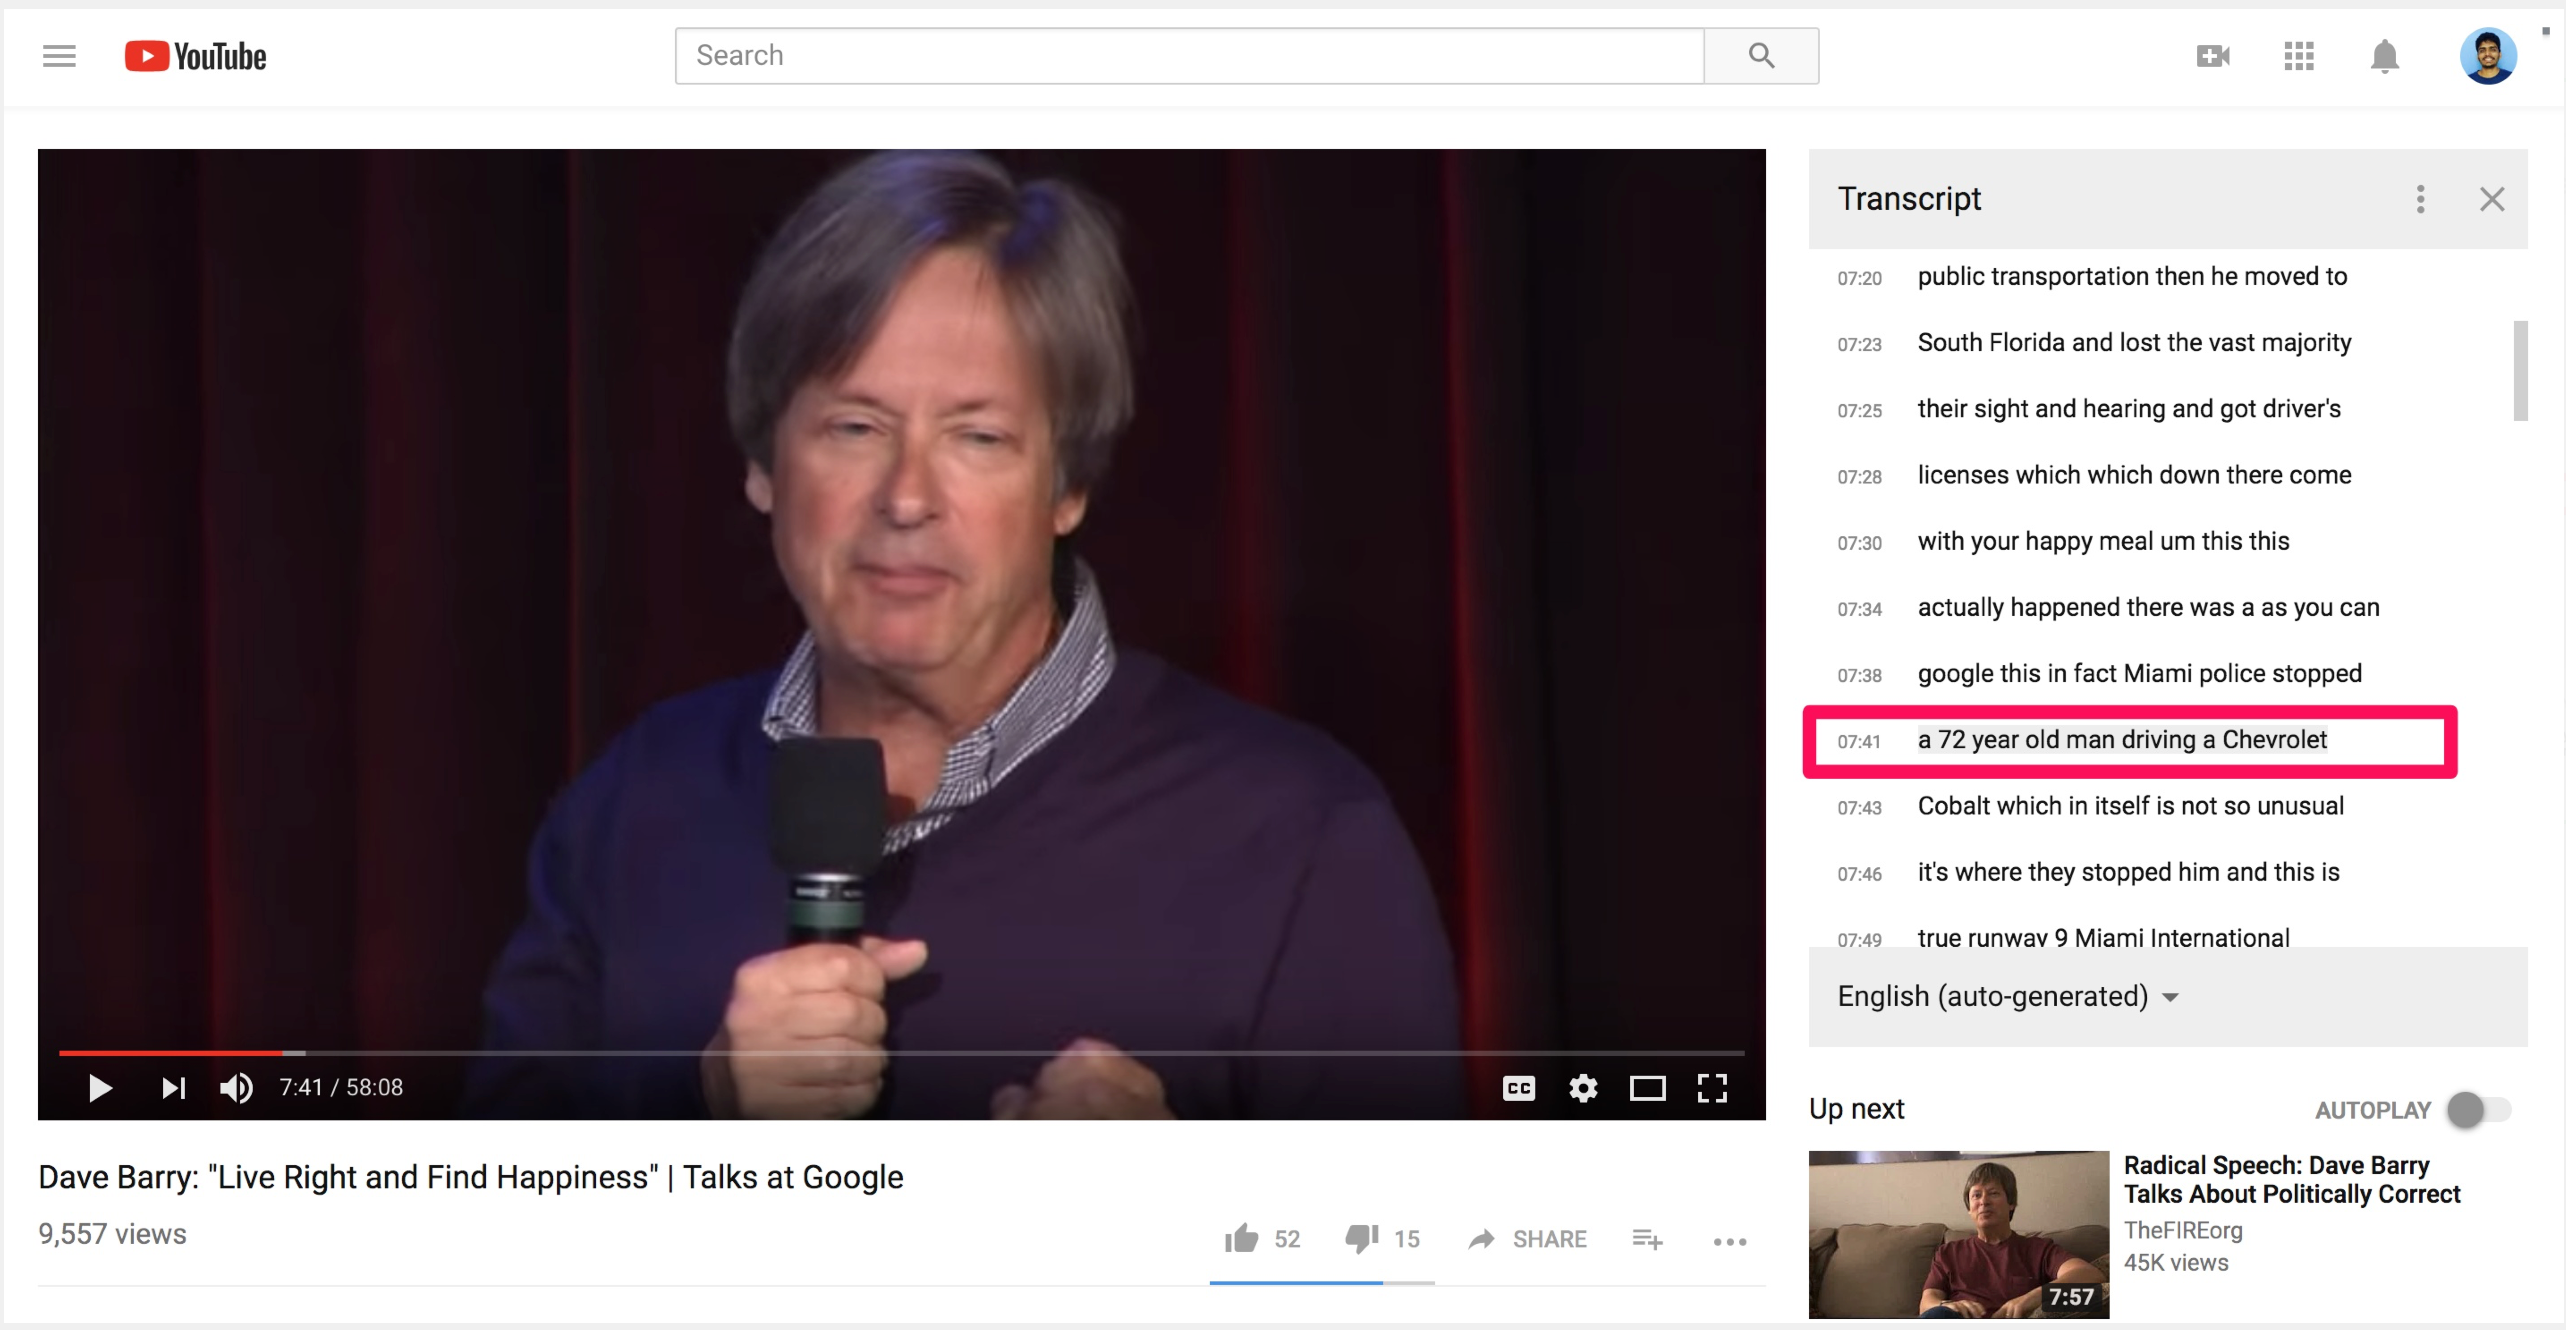
Task: Toggle the Autoplay switch
Action: tap(2477, 1109)
